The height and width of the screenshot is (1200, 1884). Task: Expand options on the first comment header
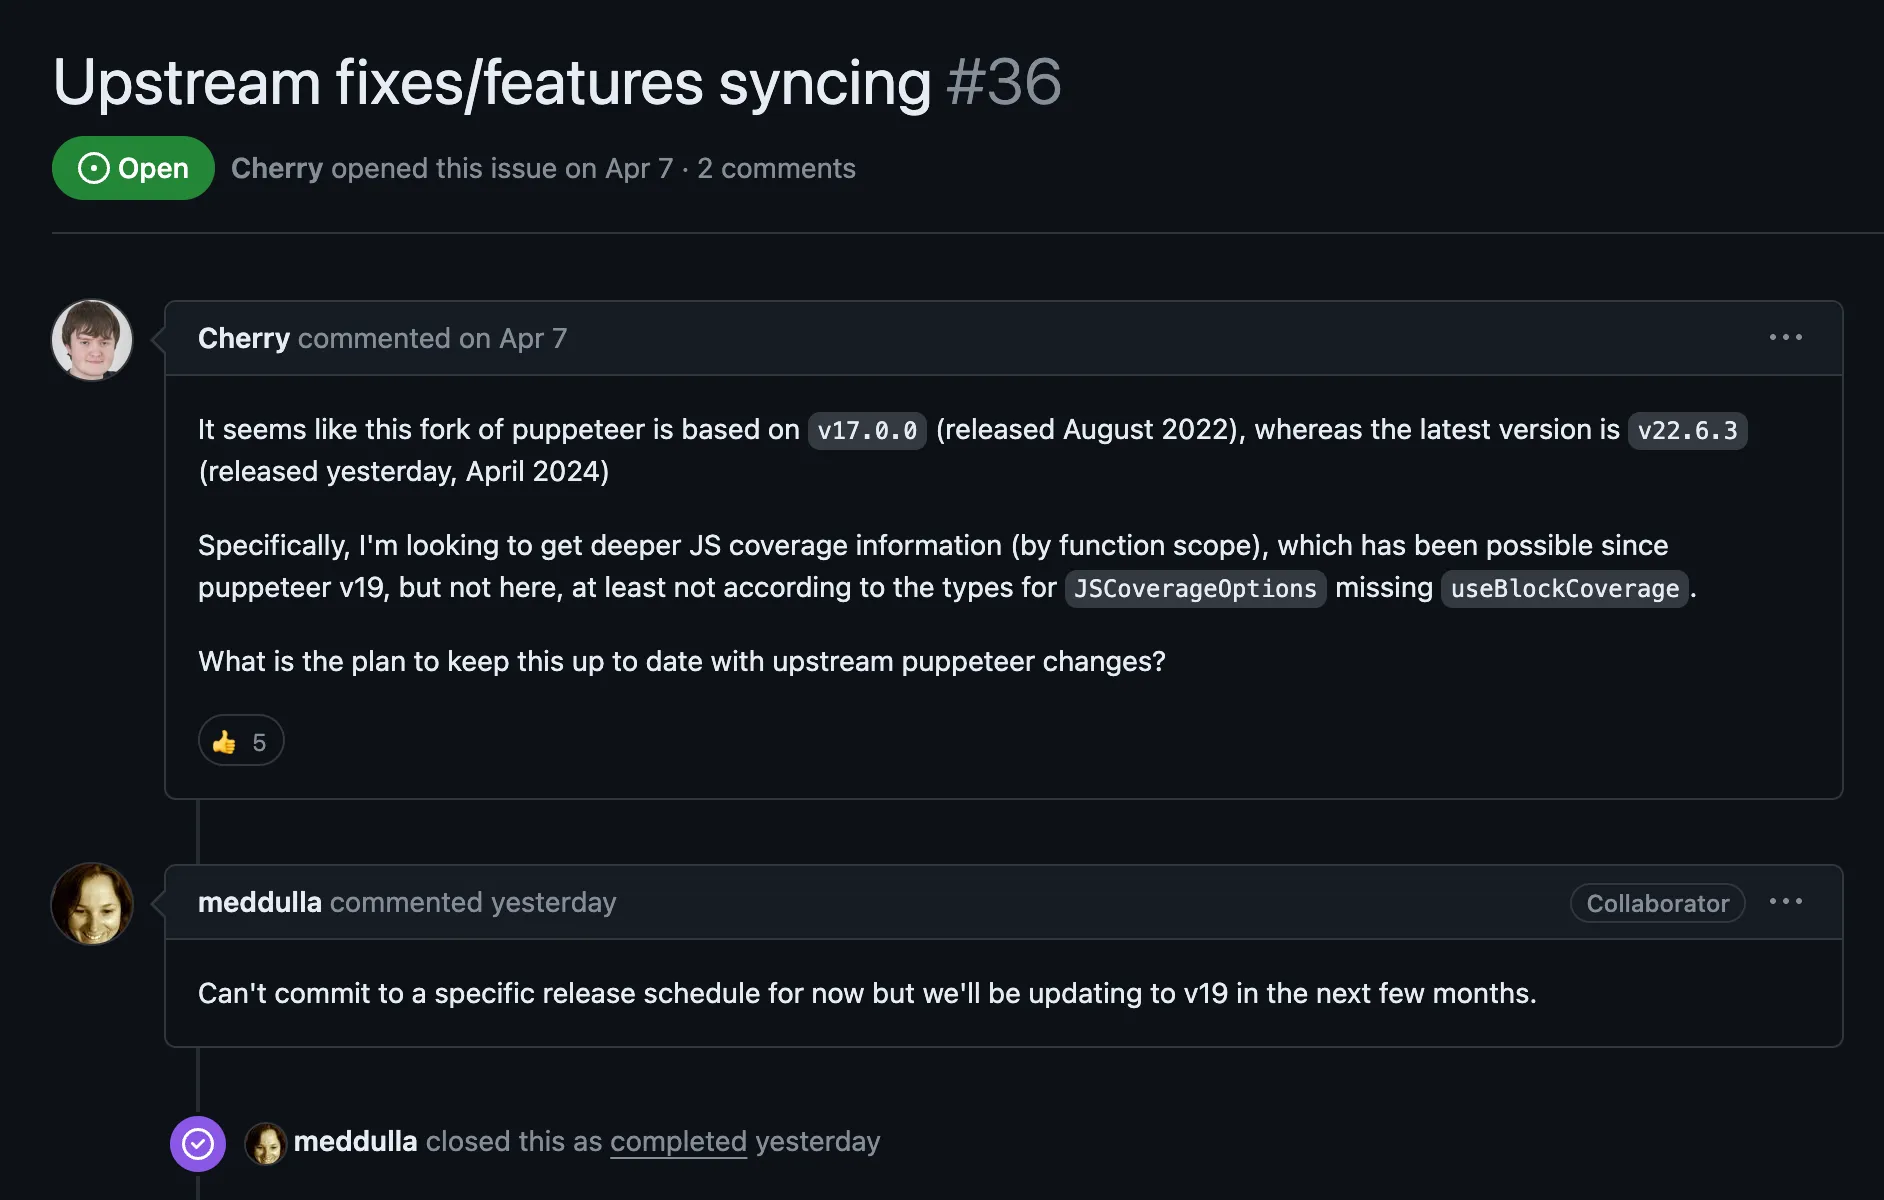coord(1786,337)
